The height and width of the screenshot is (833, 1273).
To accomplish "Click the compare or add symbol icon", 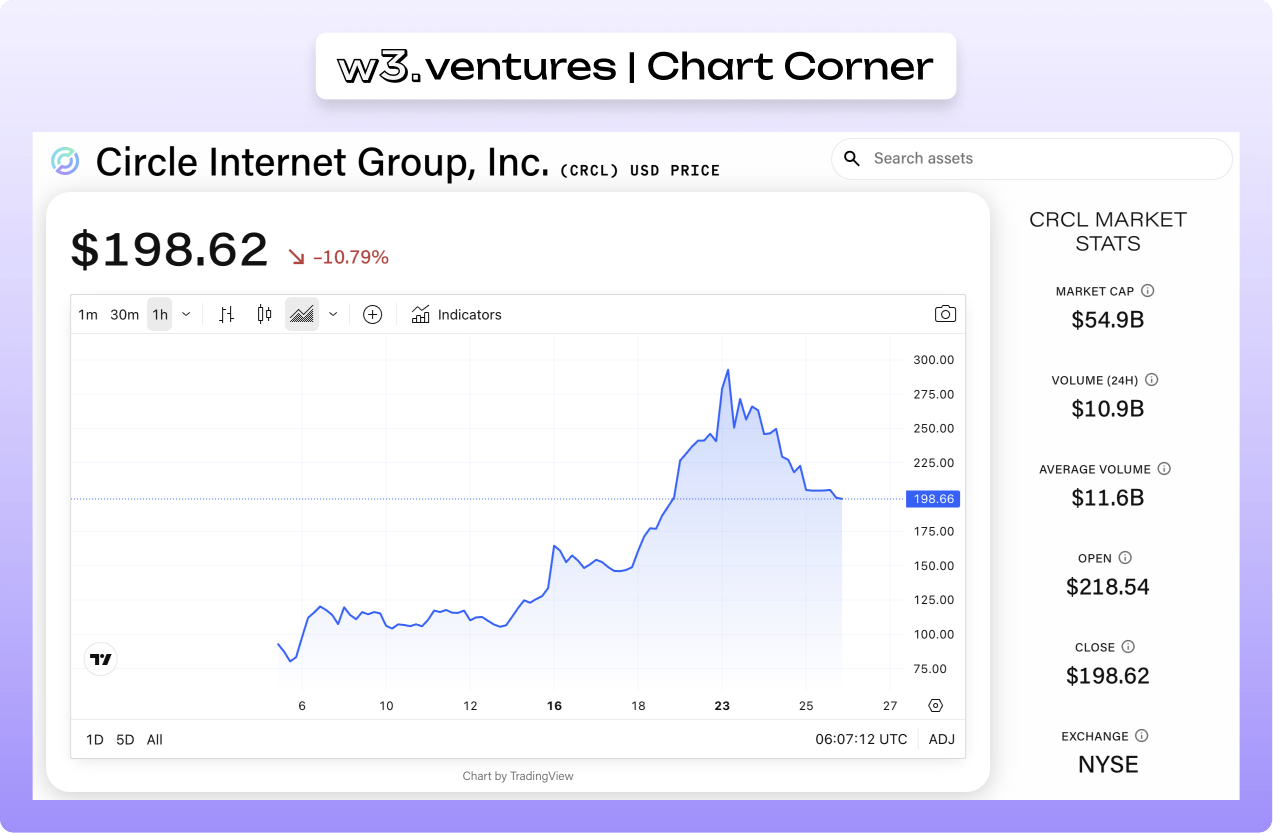I will click(x=372, y=314).
